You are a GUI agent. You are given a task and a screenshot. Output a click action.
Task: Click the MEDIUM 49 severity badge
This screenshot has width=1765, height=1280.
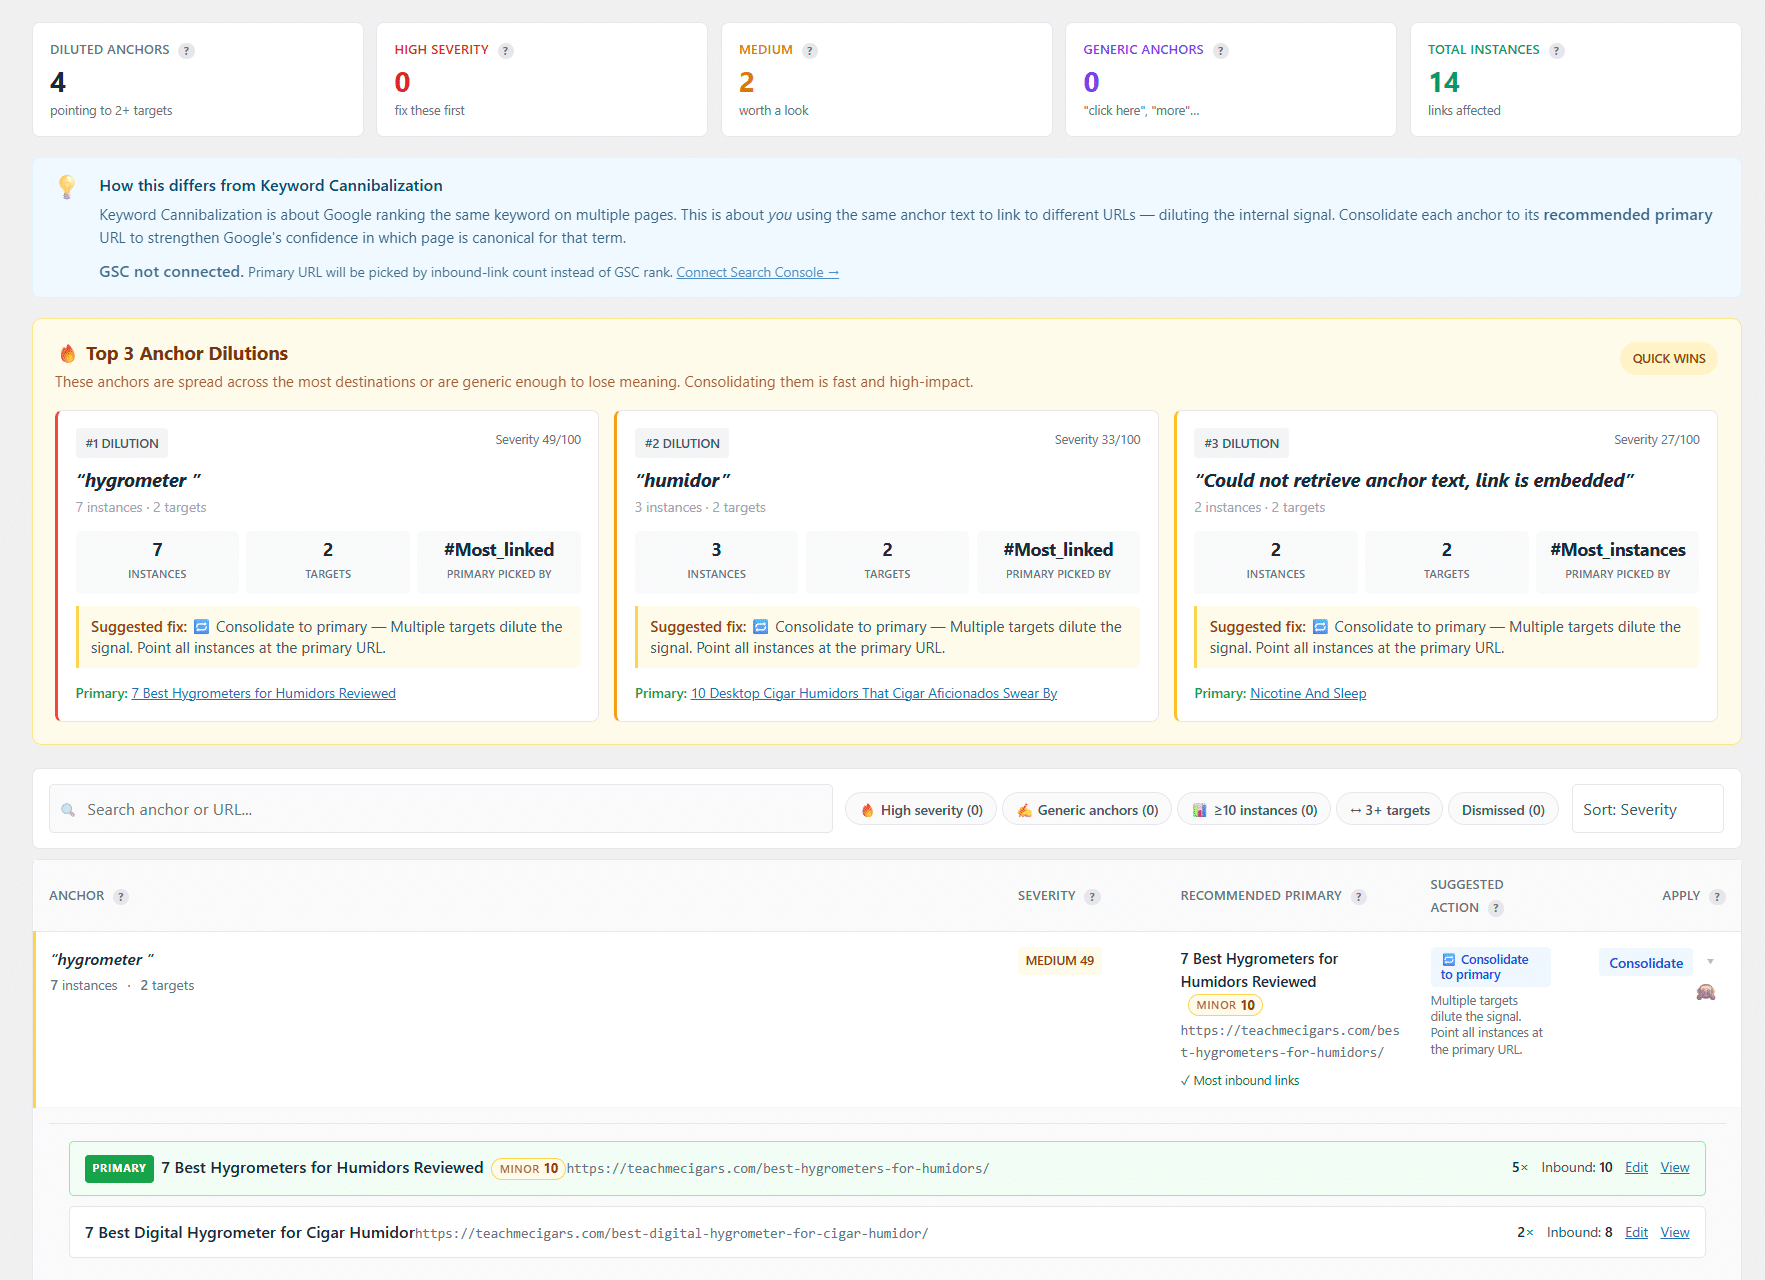tap(1059, 961)
